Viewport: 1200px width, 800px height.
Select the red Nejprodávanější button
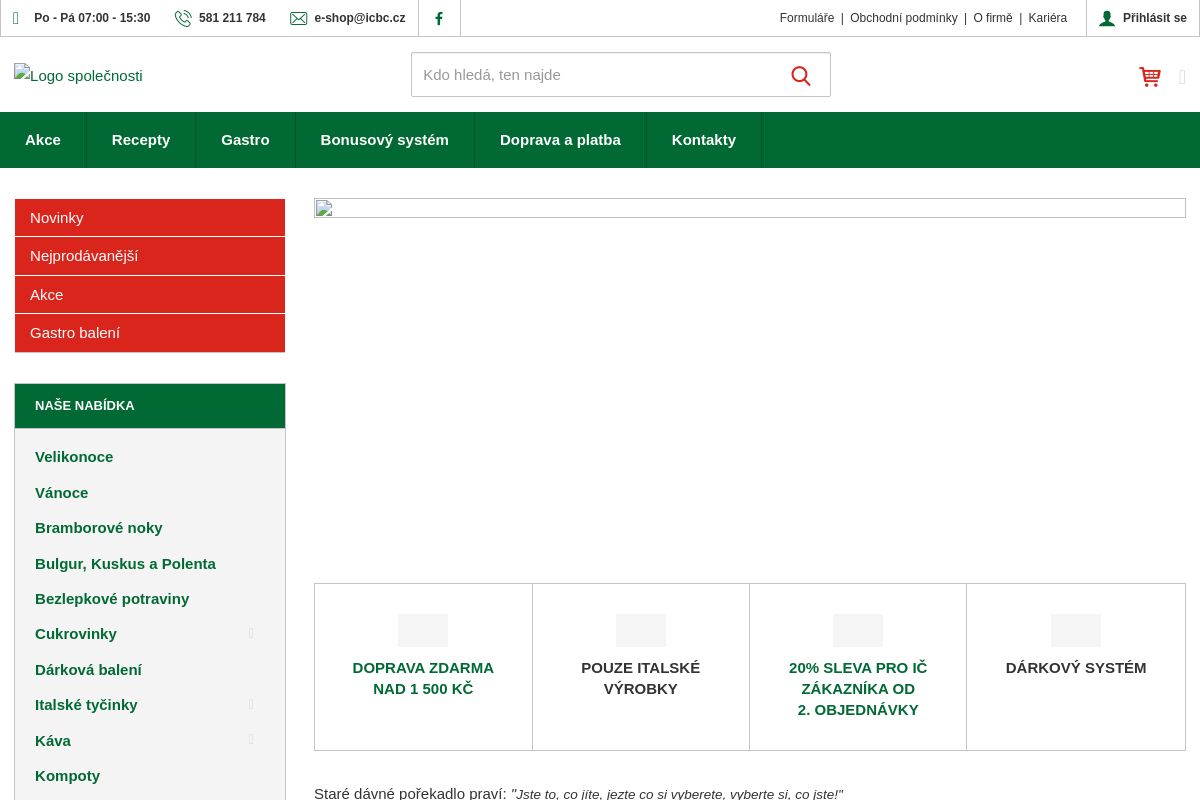[x=150, y=256]
